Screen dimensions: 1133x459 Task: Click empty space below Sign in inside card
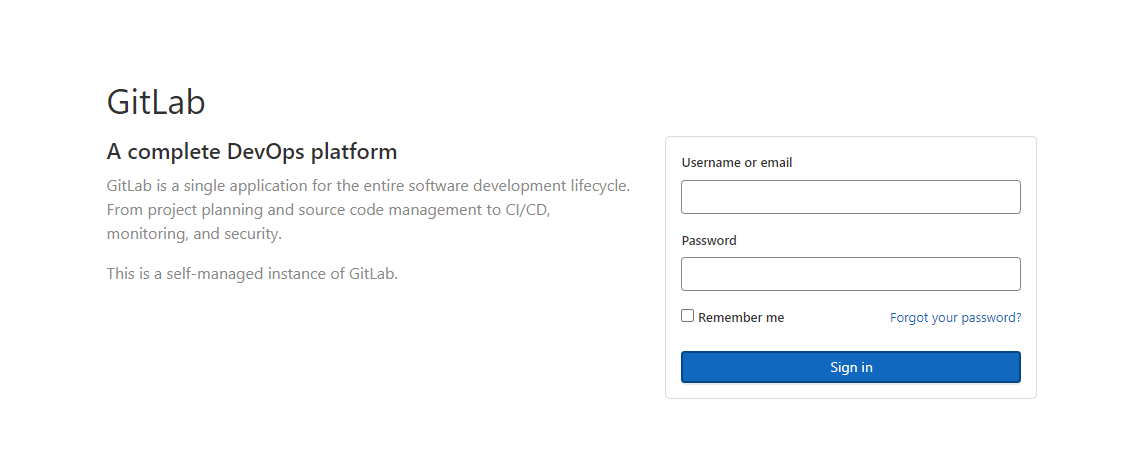coord(850,390)
